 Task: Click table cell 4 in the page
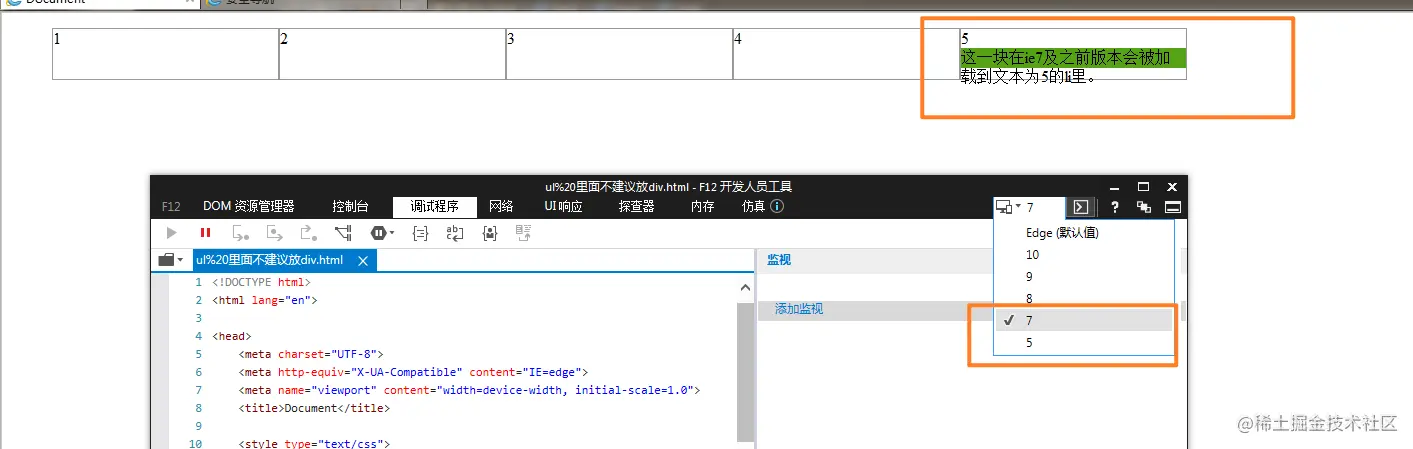(x=846, y=54)
